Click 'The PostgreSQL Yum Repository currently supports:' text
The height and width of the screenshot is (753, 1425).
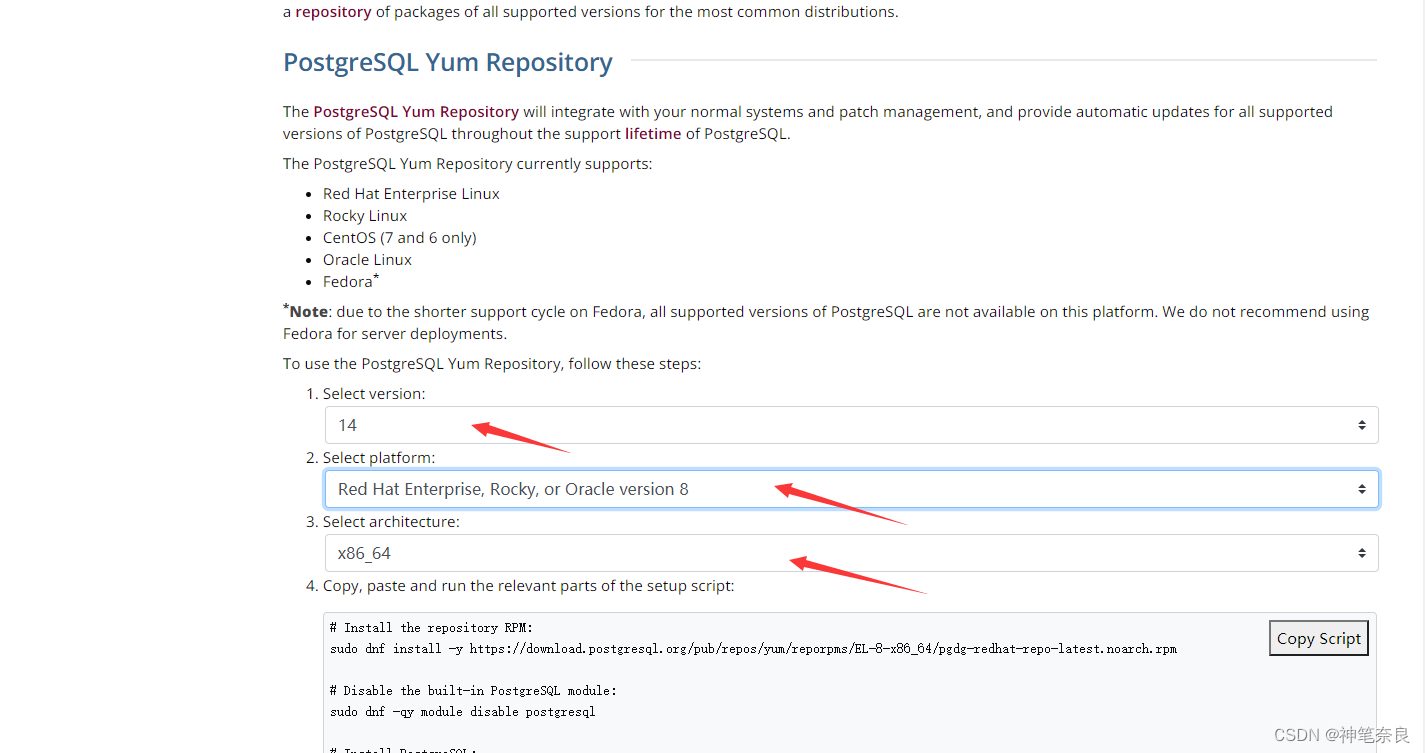click(x=467, y=164)
